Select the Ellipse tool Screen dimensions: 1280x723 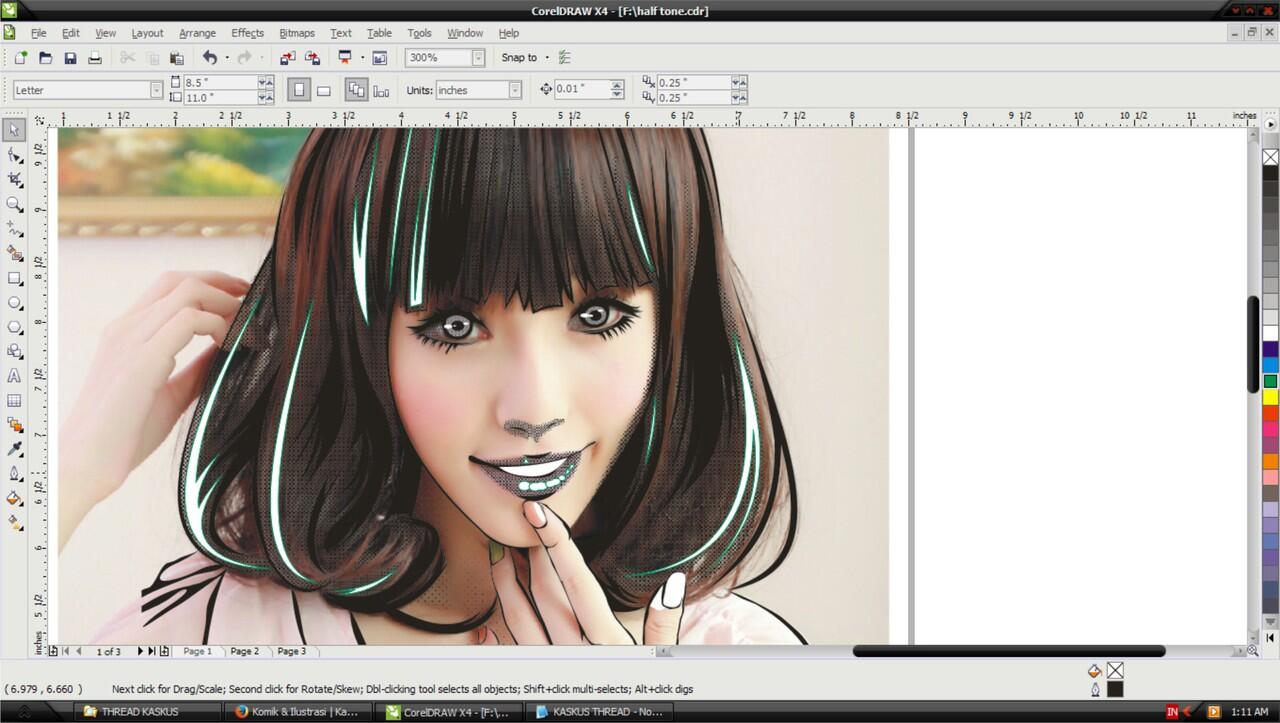14,302
